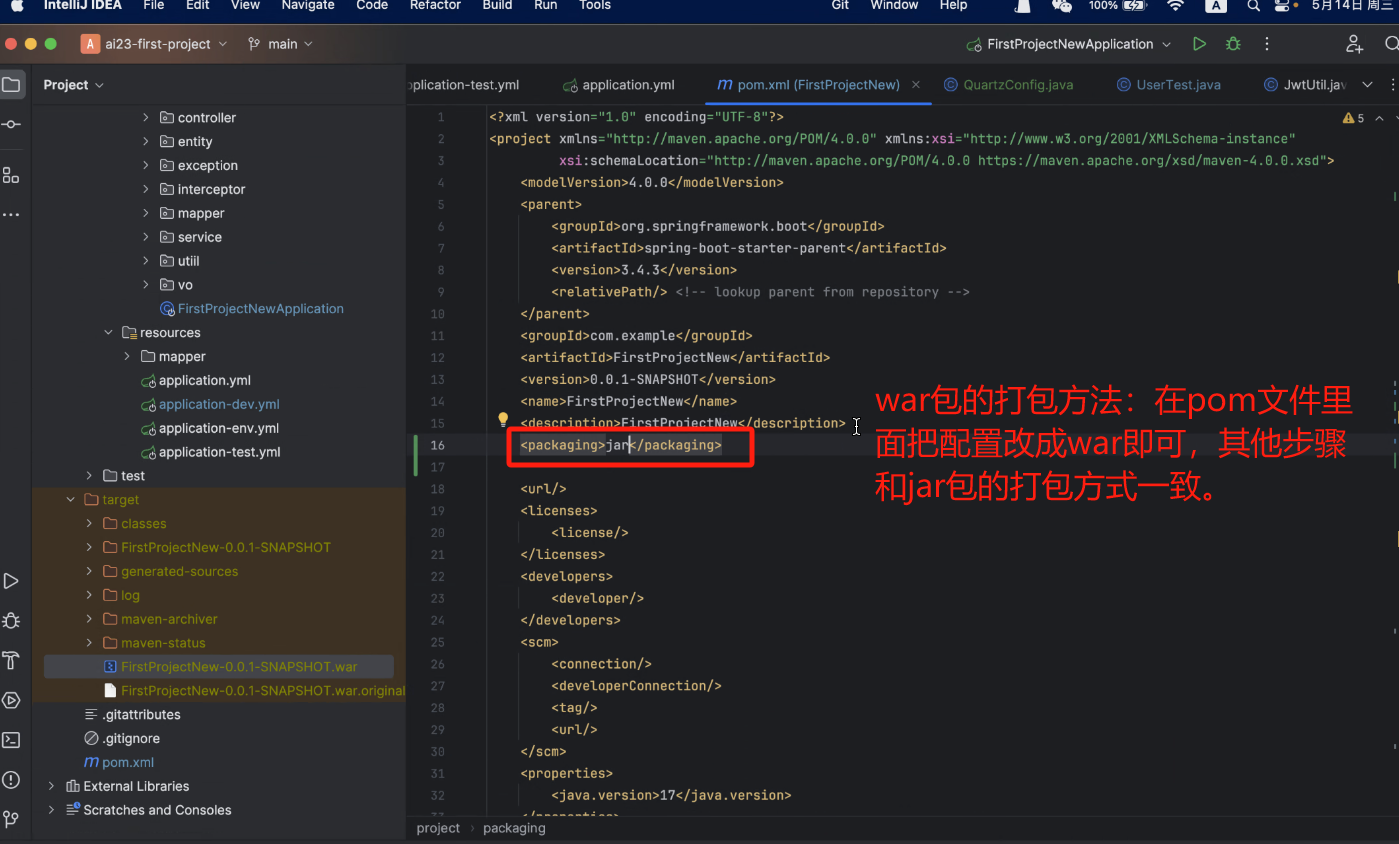Open the Problems tool window icon
Screen dimensions: 1399x844
pos(11,780)
